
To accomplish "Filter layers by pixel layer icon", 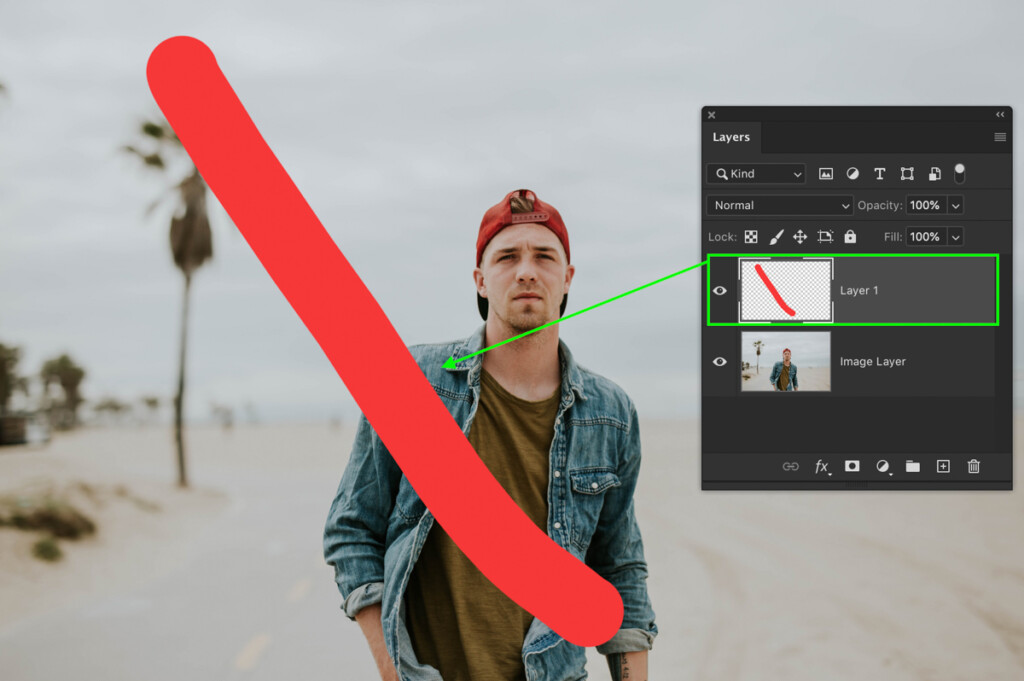I will [x=825, y=174].
